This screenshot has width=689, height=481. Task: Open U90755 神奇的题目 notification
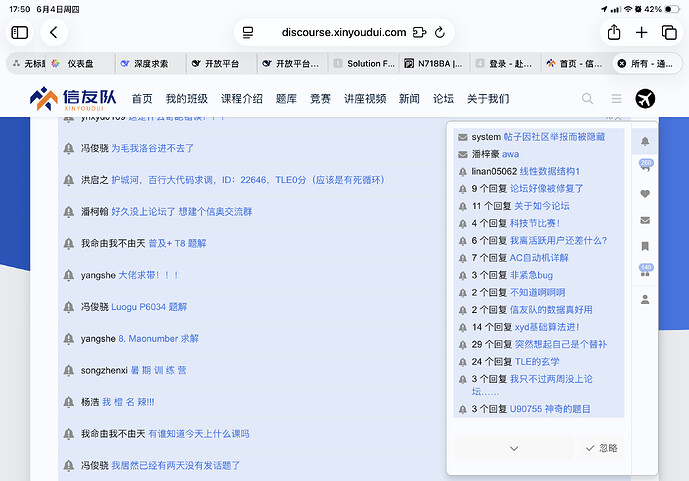[539, 409]
